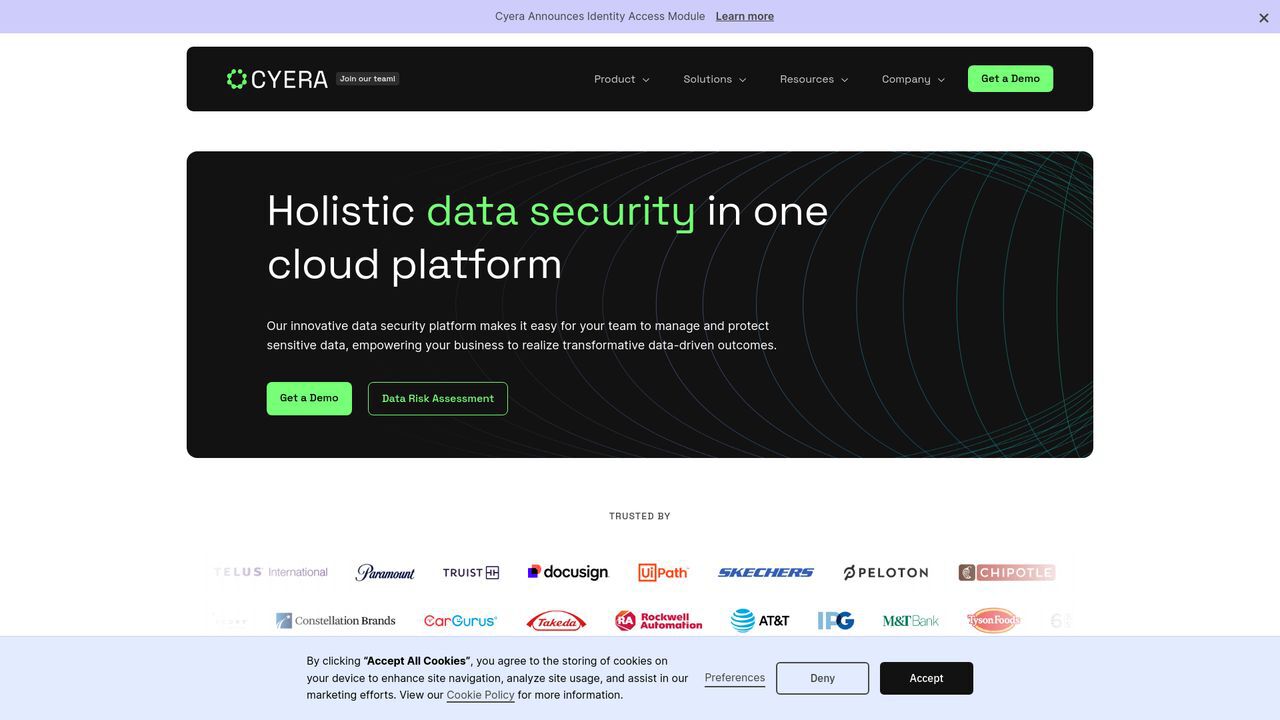Click the Peloton logo
Screen dimensions: 1280x720
tap(885, 572)
